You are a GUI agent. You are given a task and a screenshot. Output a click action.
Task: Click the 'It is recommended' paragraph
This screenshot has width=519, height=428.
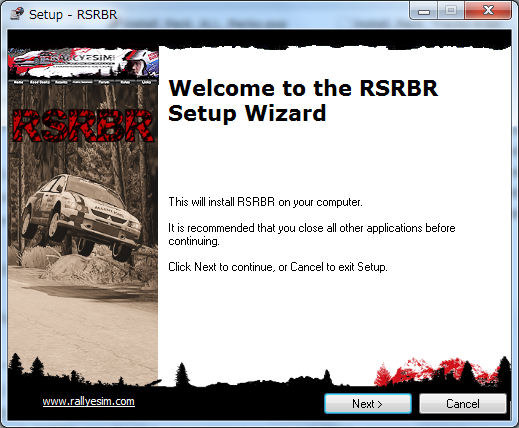point(312,234)
